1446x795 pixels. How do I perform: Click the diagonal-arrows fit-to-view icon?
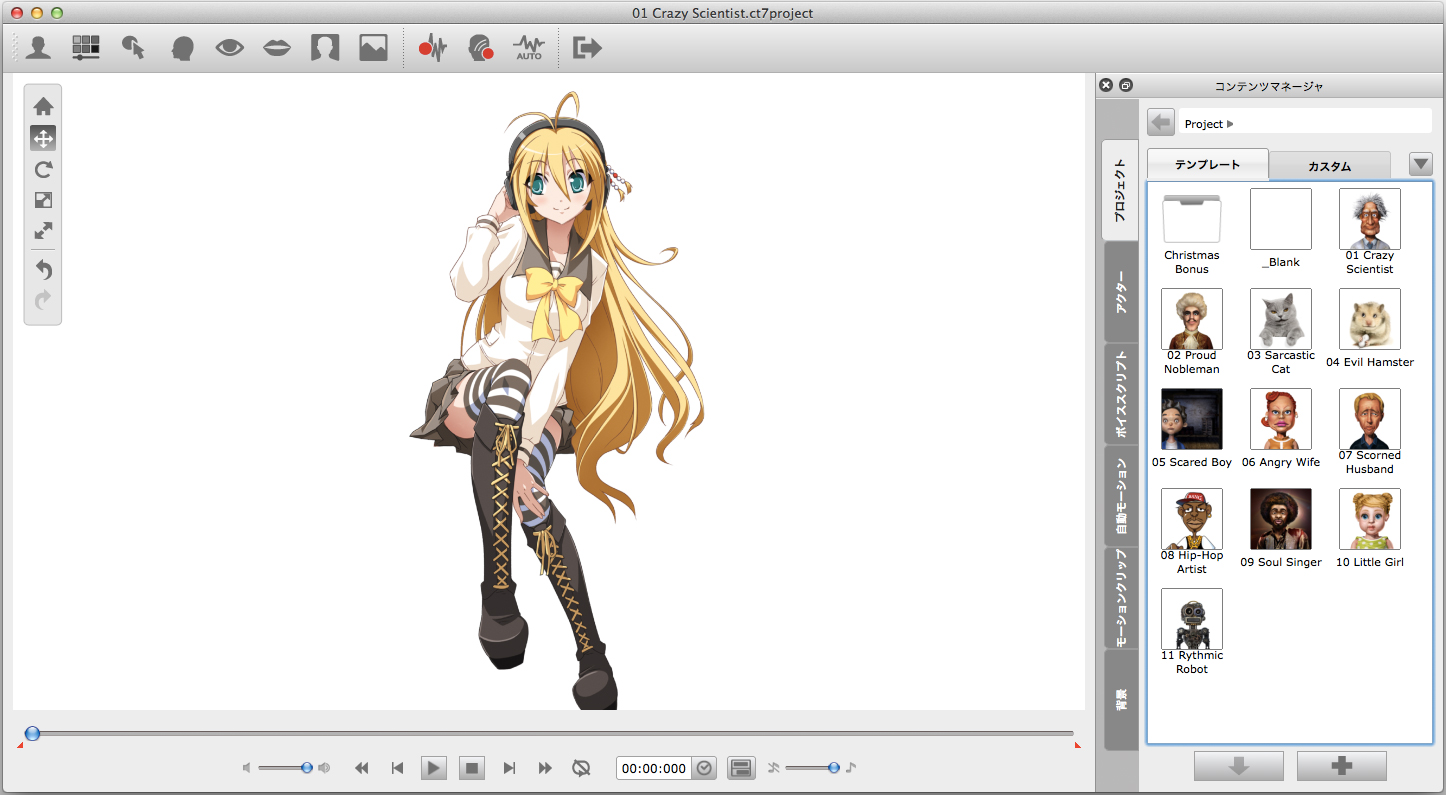tap(43, 231)
